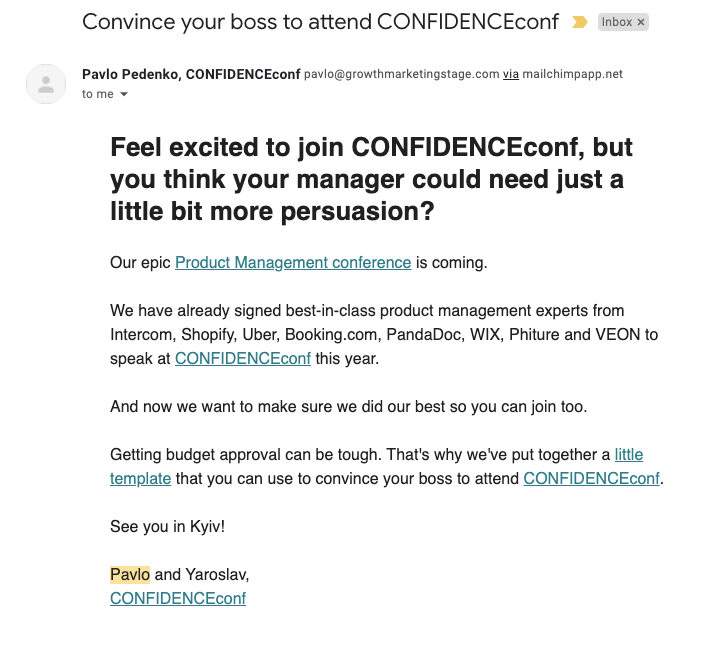Click the 'to me' recipient text
Viewport: 727px width, 648px height.
[x=98, y=94]
